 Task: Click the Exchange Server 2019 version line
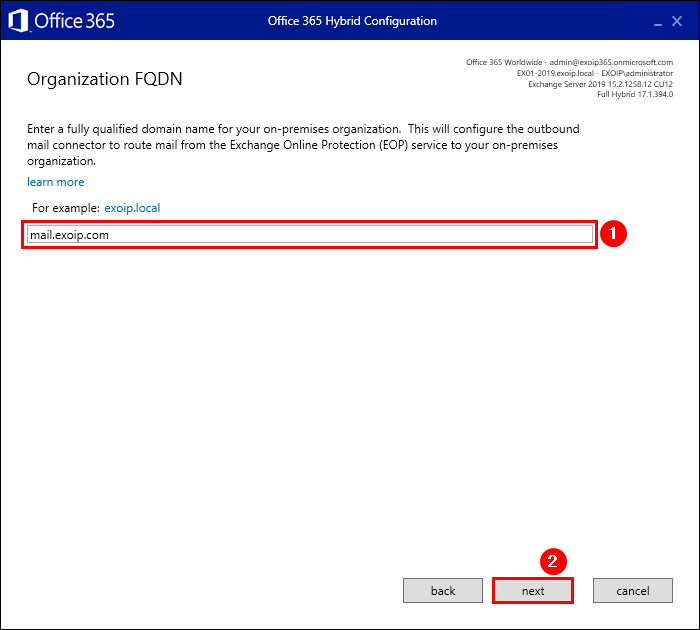(600, 84)
